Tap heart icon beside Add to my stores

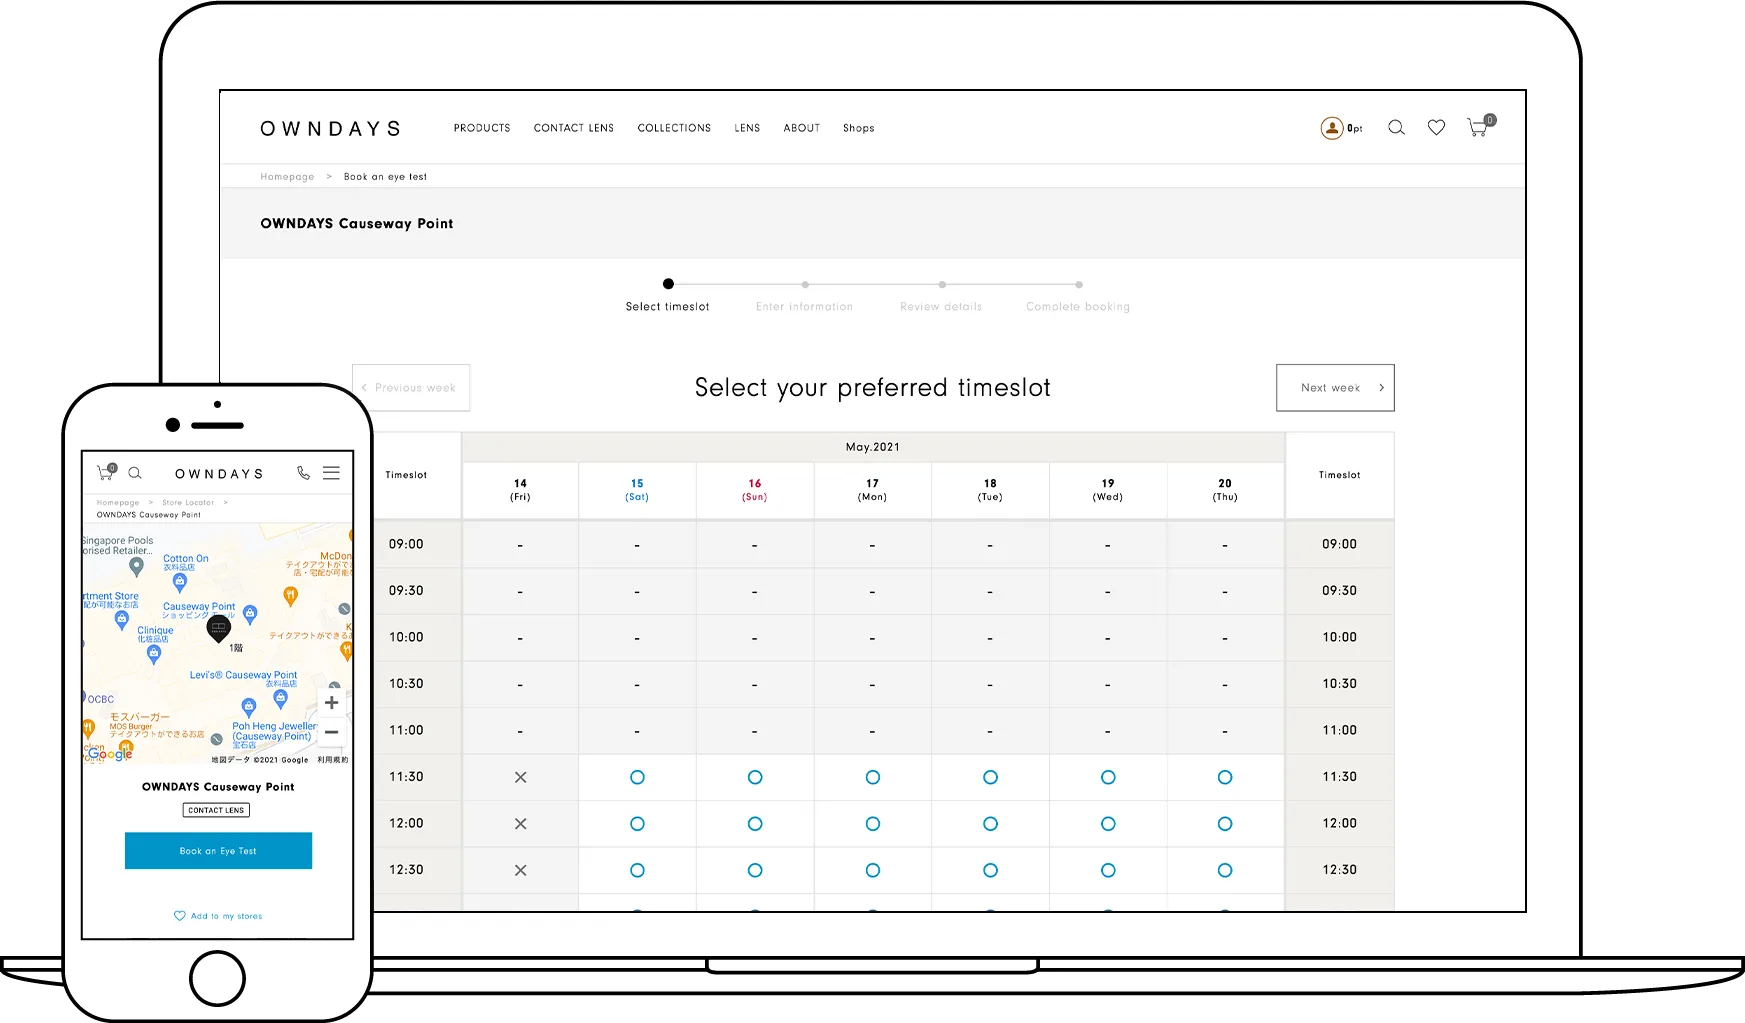180,916
